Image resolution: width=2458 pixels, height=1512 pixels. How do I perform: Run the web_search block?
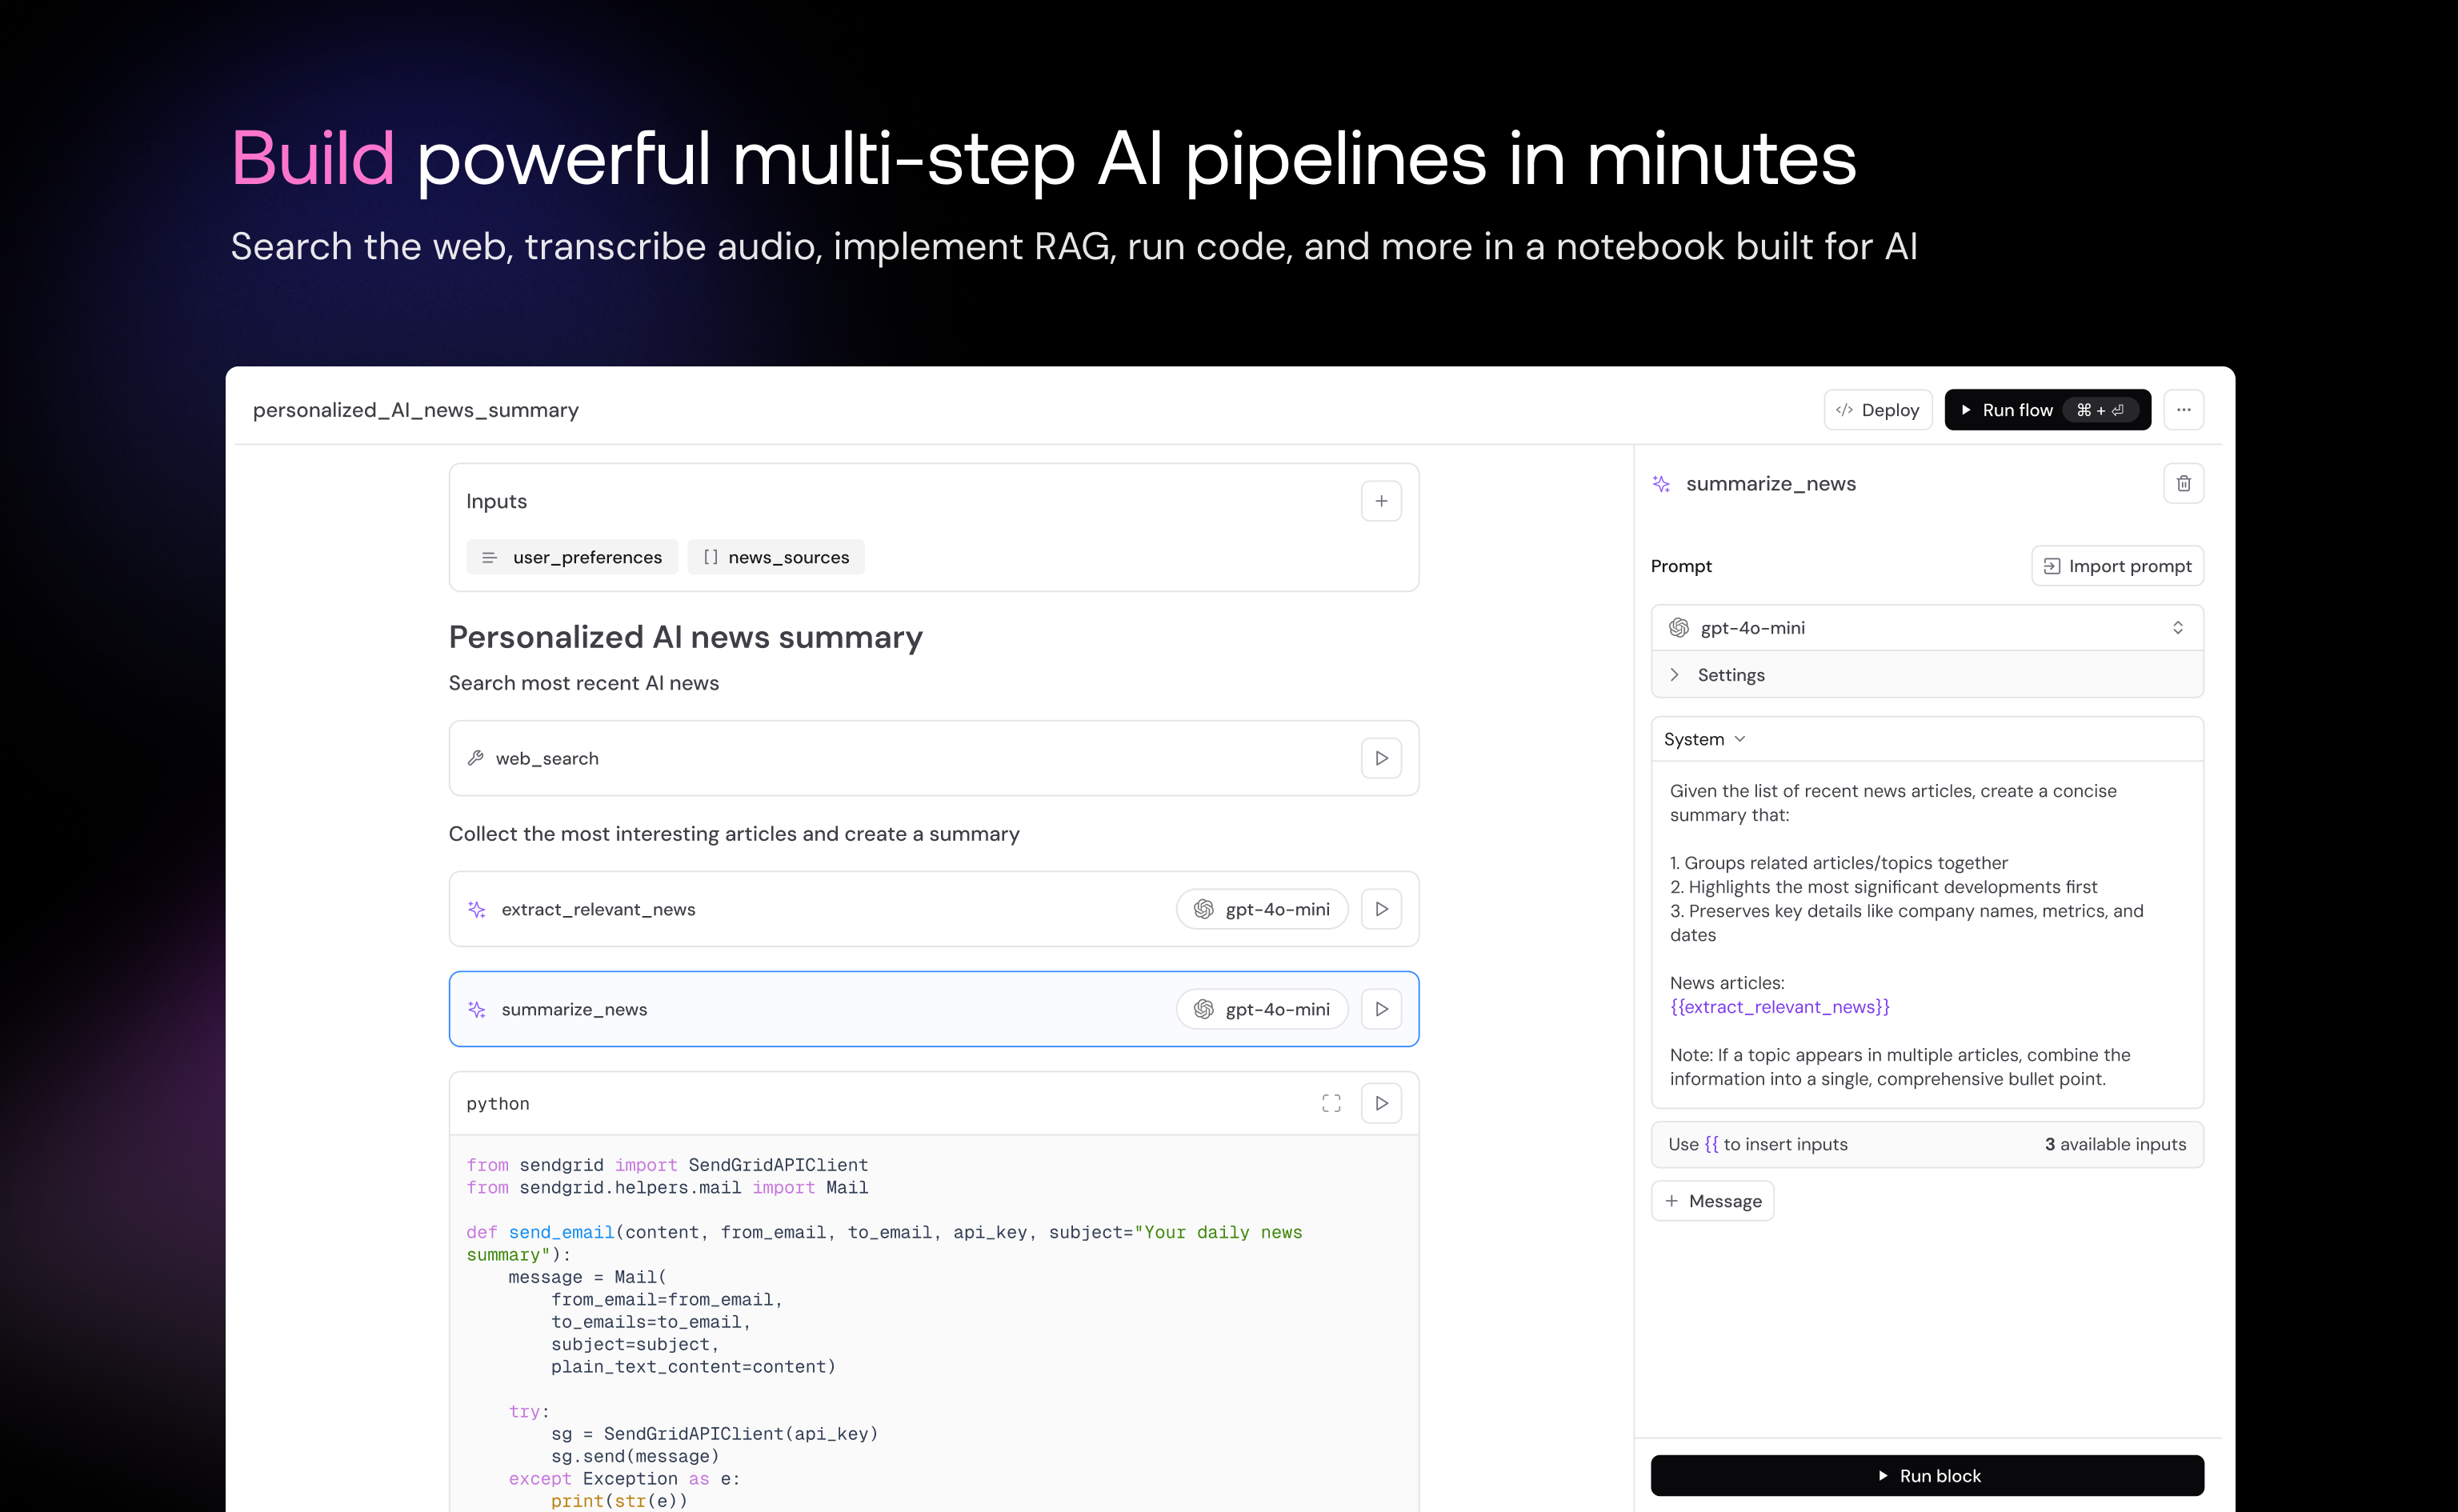pos(1381,758)
